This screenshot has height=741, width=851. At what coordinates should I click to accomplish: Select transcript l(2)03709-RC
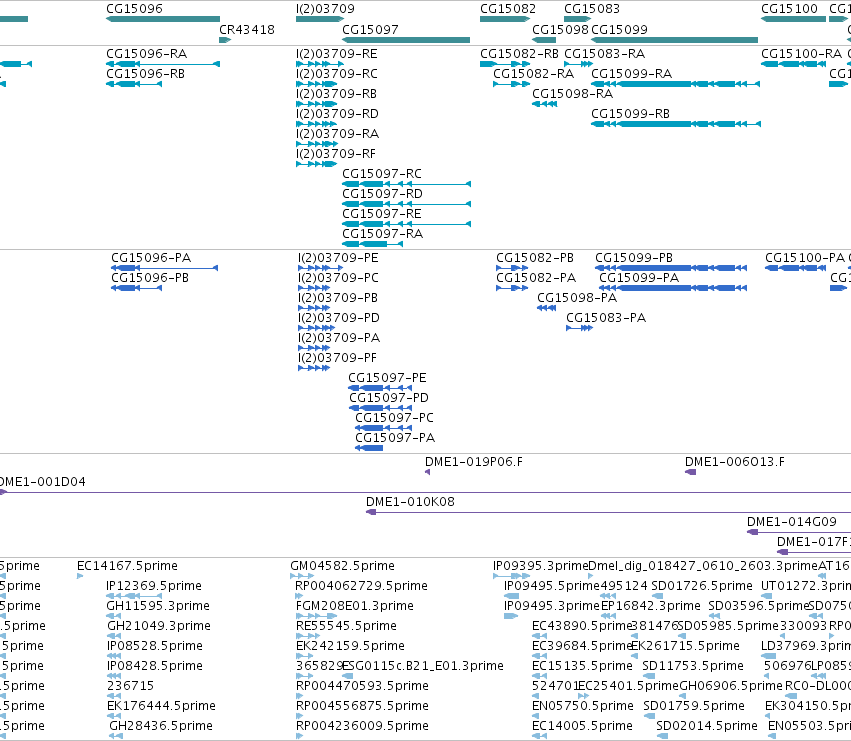point(336,74)
